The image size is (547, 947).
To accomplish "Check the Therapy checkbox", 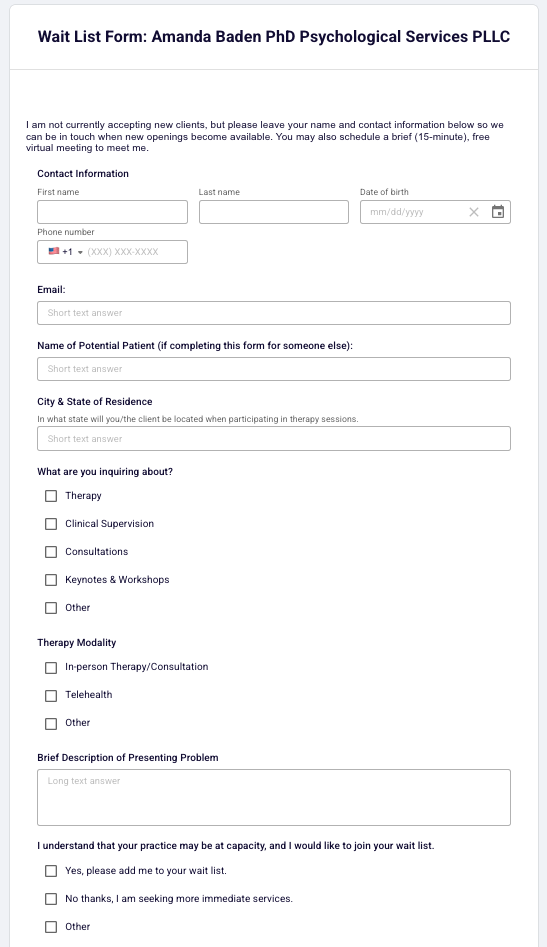I will click(51, 496).
